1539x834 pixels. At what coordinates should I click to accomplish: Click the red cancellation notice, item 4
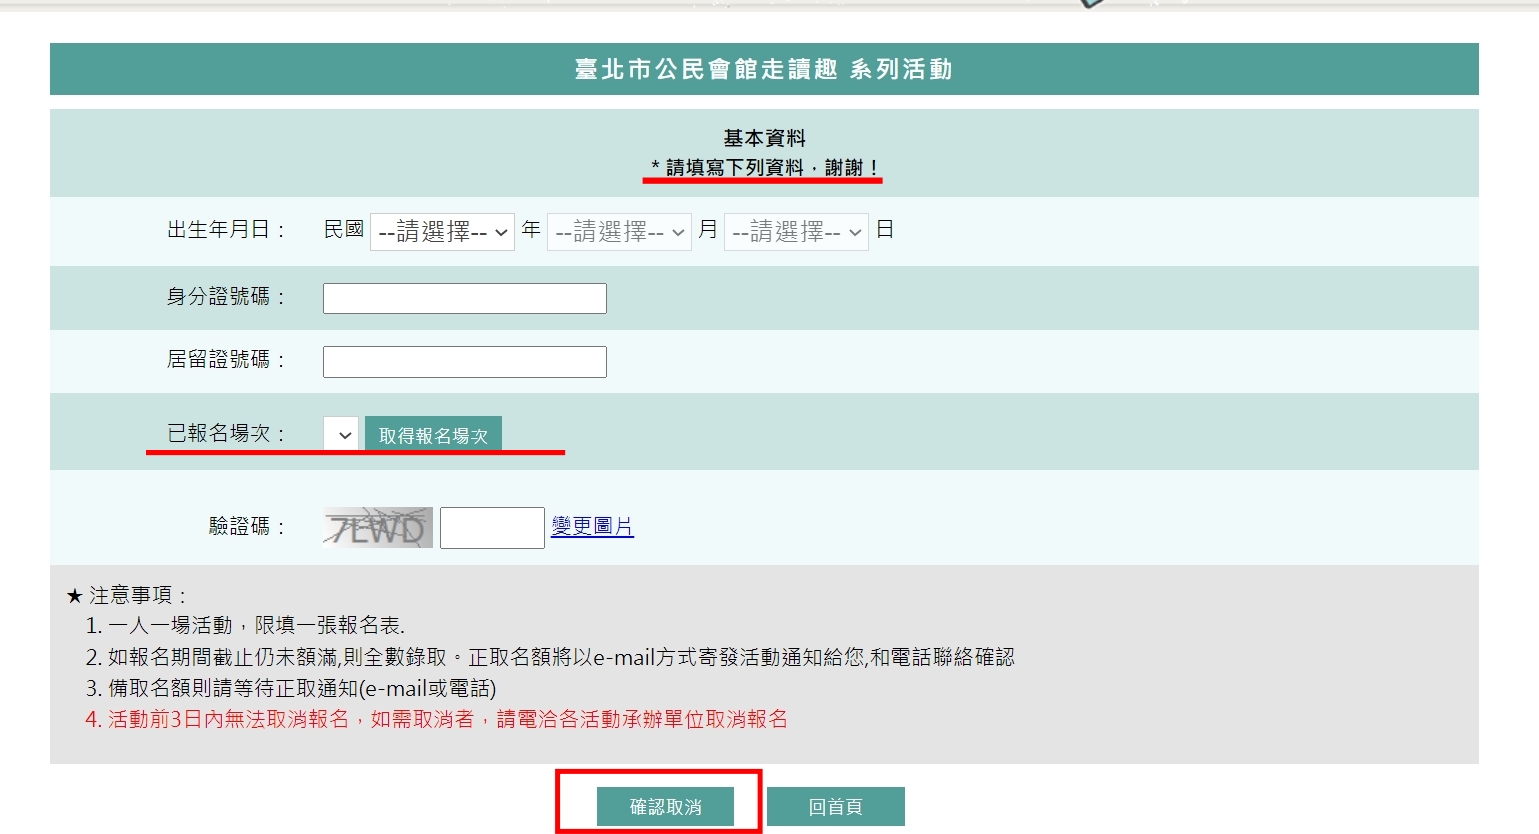(437, 720)
